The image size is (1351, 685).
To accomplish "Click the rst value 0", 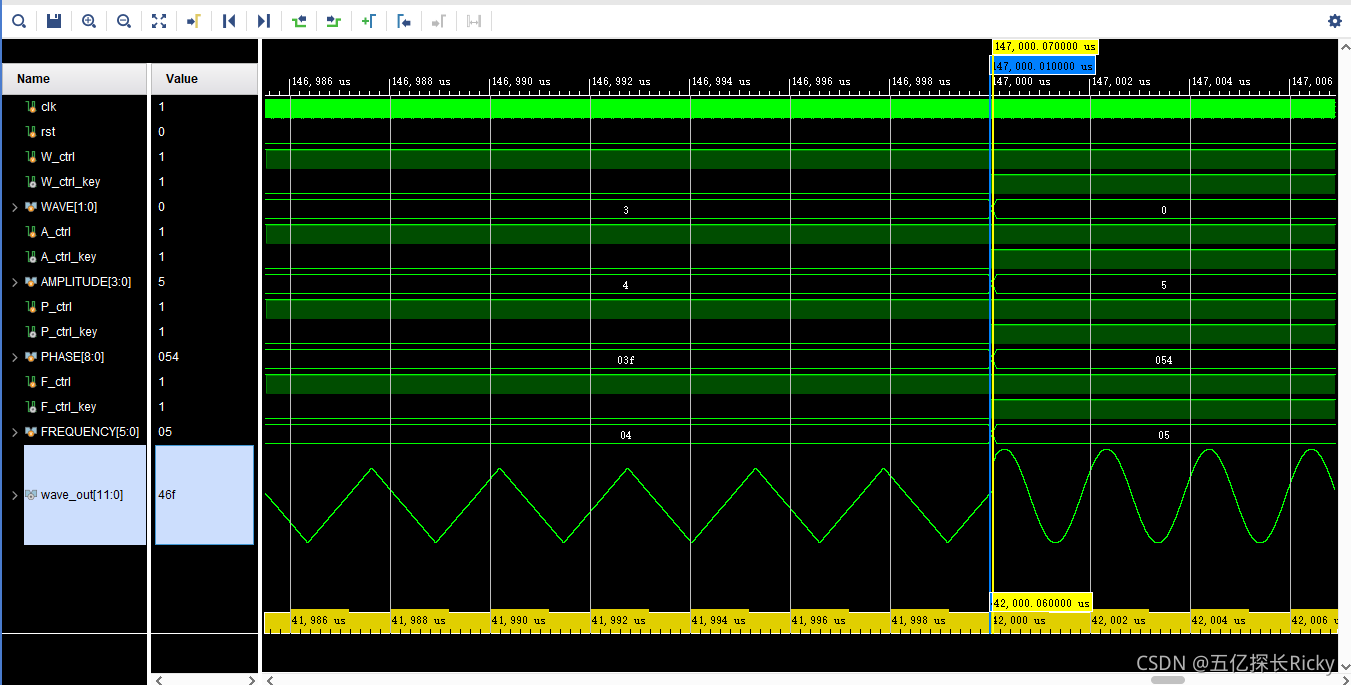I will tap(161, 132).
